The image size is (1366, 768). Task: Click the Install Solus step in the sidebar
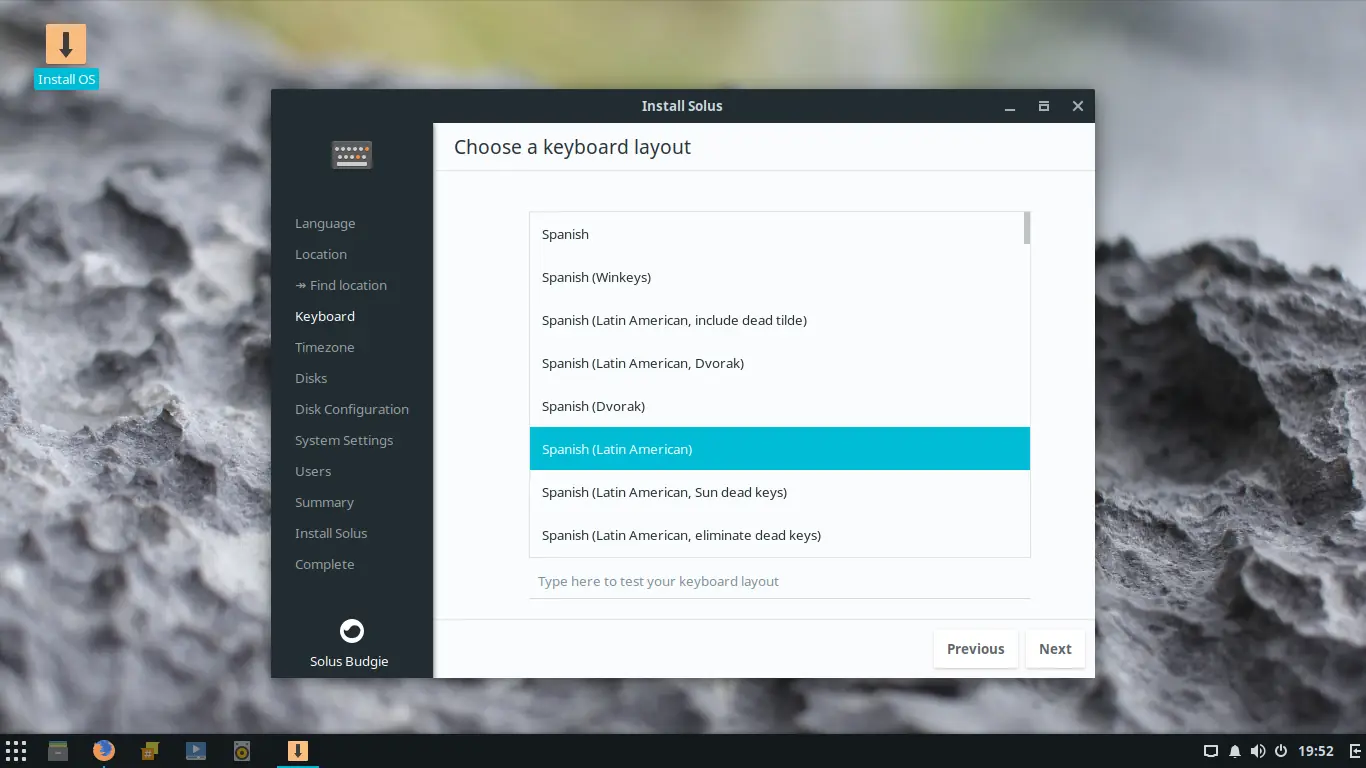tap(331, 534)
